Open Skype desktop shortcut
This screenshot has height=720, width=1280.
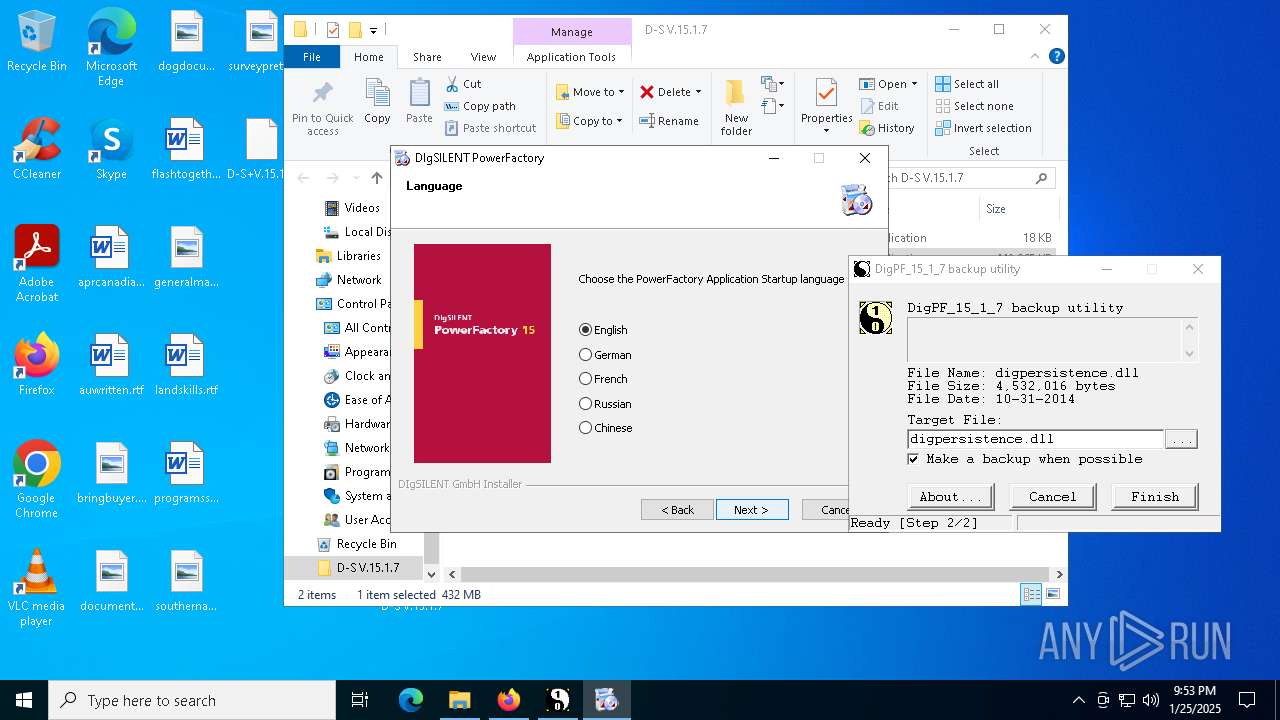point(111,149)
